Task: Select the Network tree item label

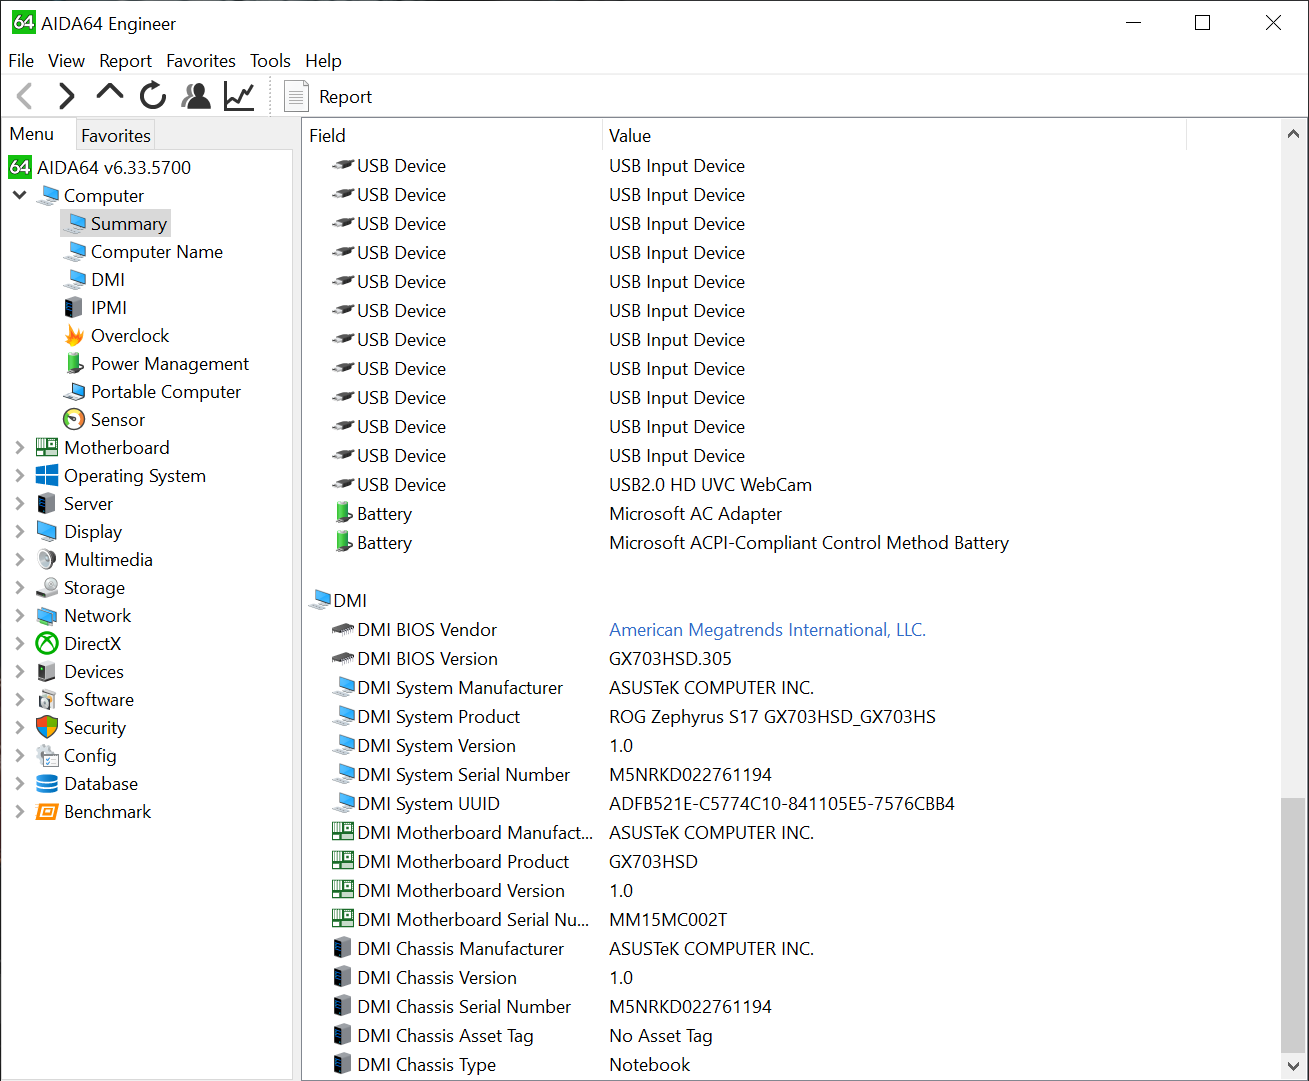Action: coord(98,616)
